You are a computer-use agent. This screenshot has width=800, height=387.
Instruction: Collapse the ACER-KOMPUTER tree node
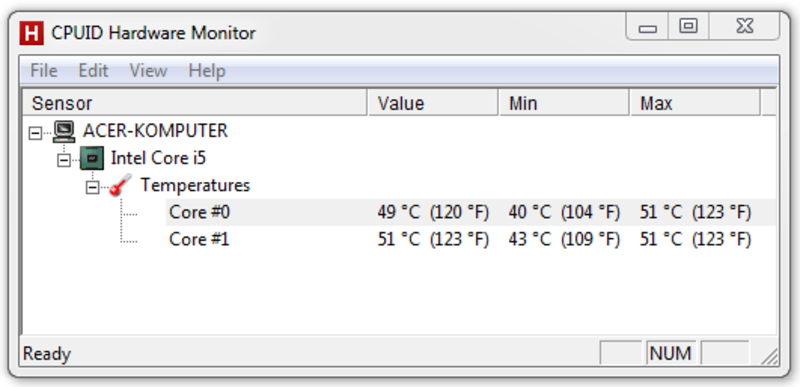point(35,133)
